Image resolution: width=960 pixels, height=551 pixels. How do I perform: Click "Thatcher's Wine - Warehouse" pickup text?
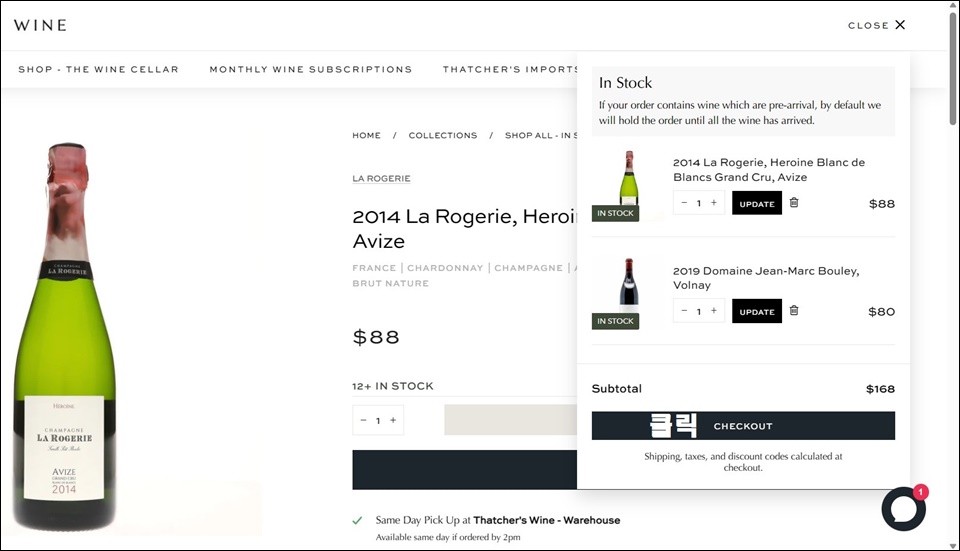tap(547, 520)
